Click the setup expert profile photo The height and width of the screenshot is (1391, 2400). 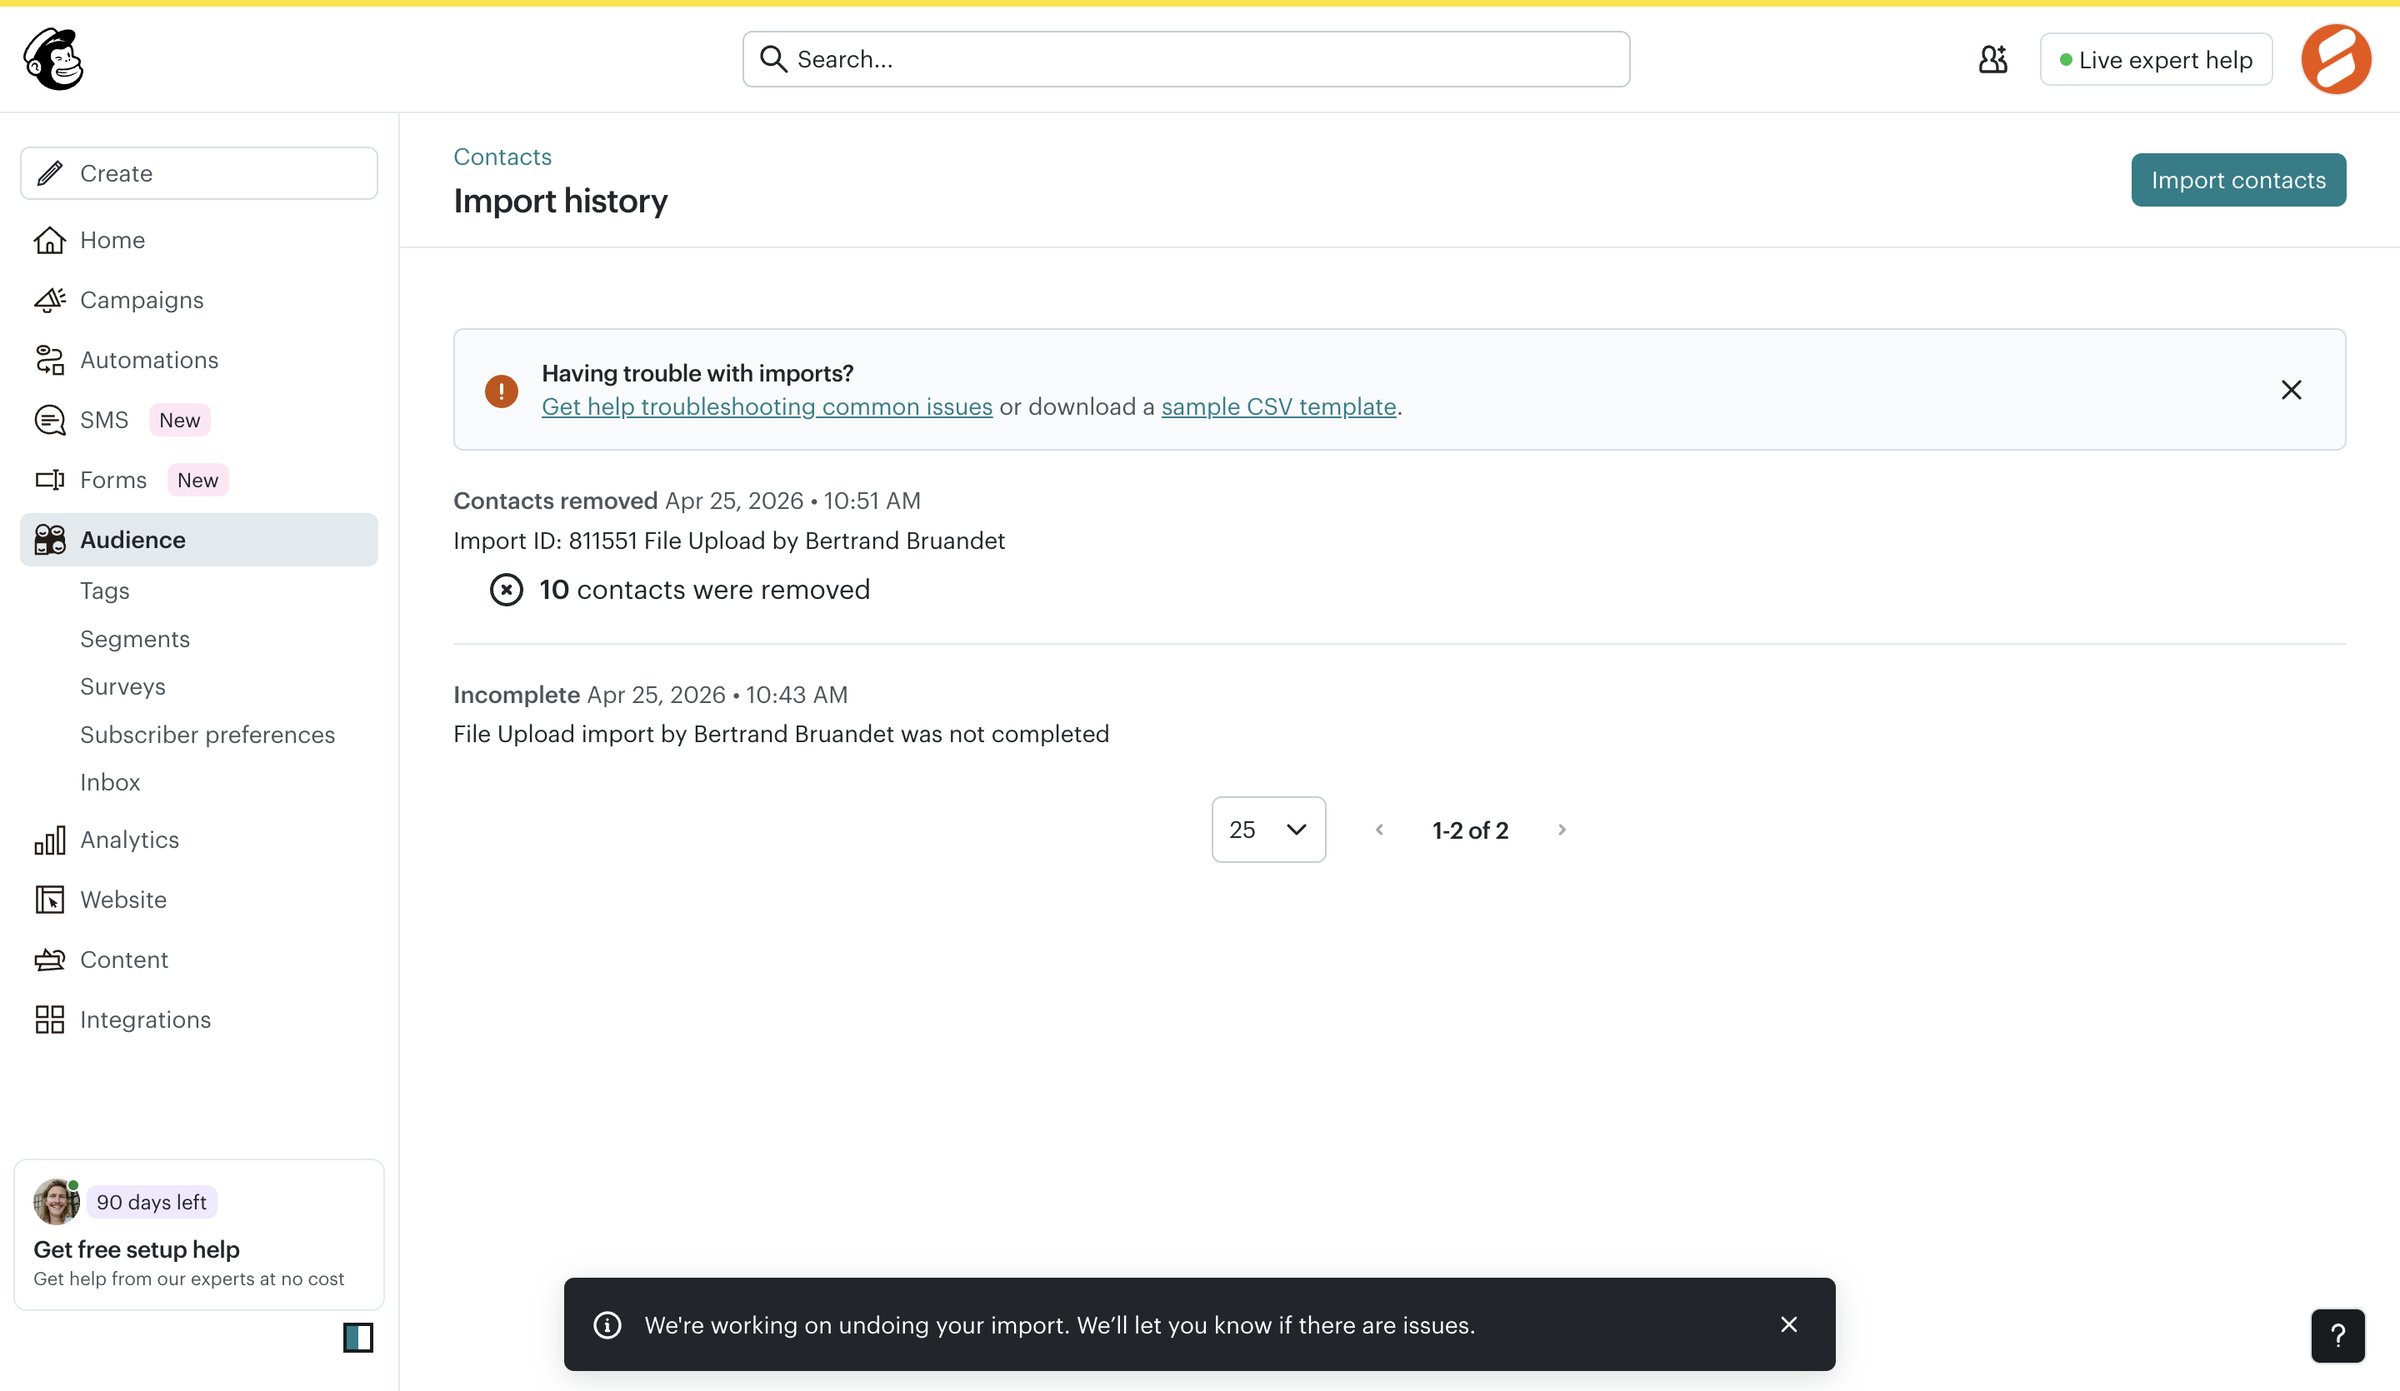click(x=56, y=1202)
